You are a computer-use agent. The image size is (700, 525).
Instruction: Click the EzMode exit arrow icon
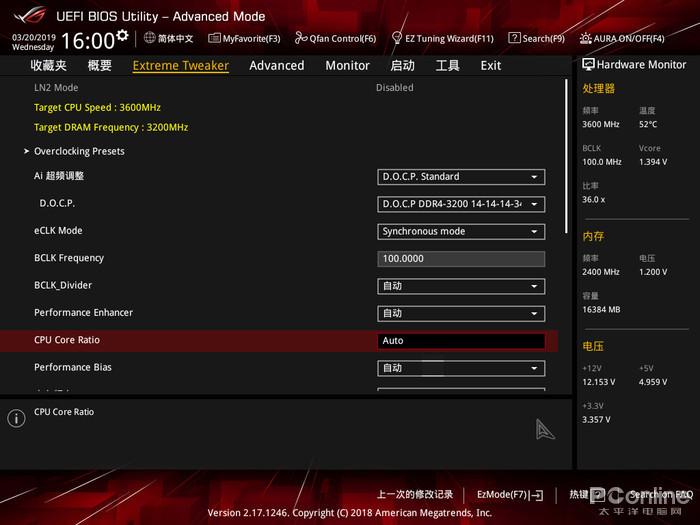pos(538,495)
